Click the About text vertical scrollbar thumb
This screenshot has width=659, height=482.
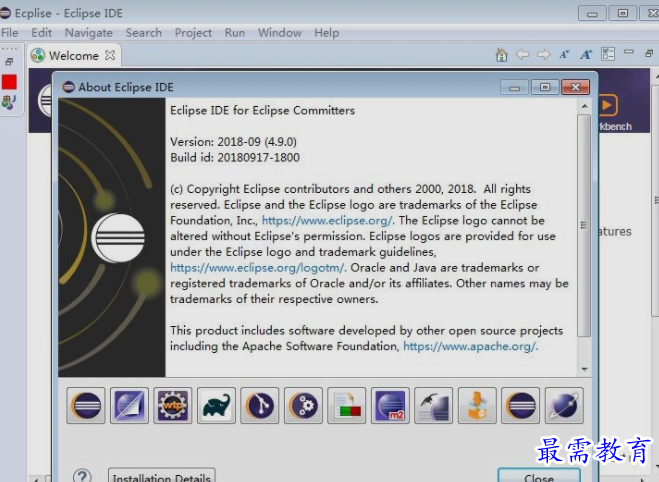tap(584, 226)
